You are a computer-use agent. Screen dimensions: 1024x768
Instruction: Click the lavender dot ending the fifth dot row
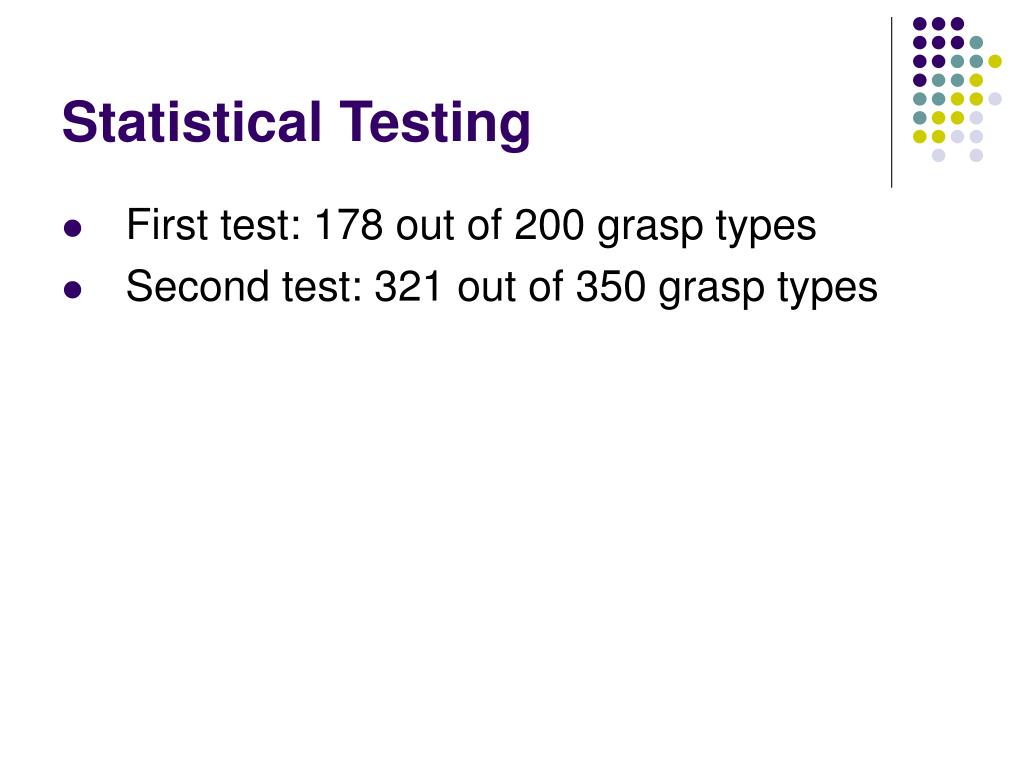(x=995, y=99)
